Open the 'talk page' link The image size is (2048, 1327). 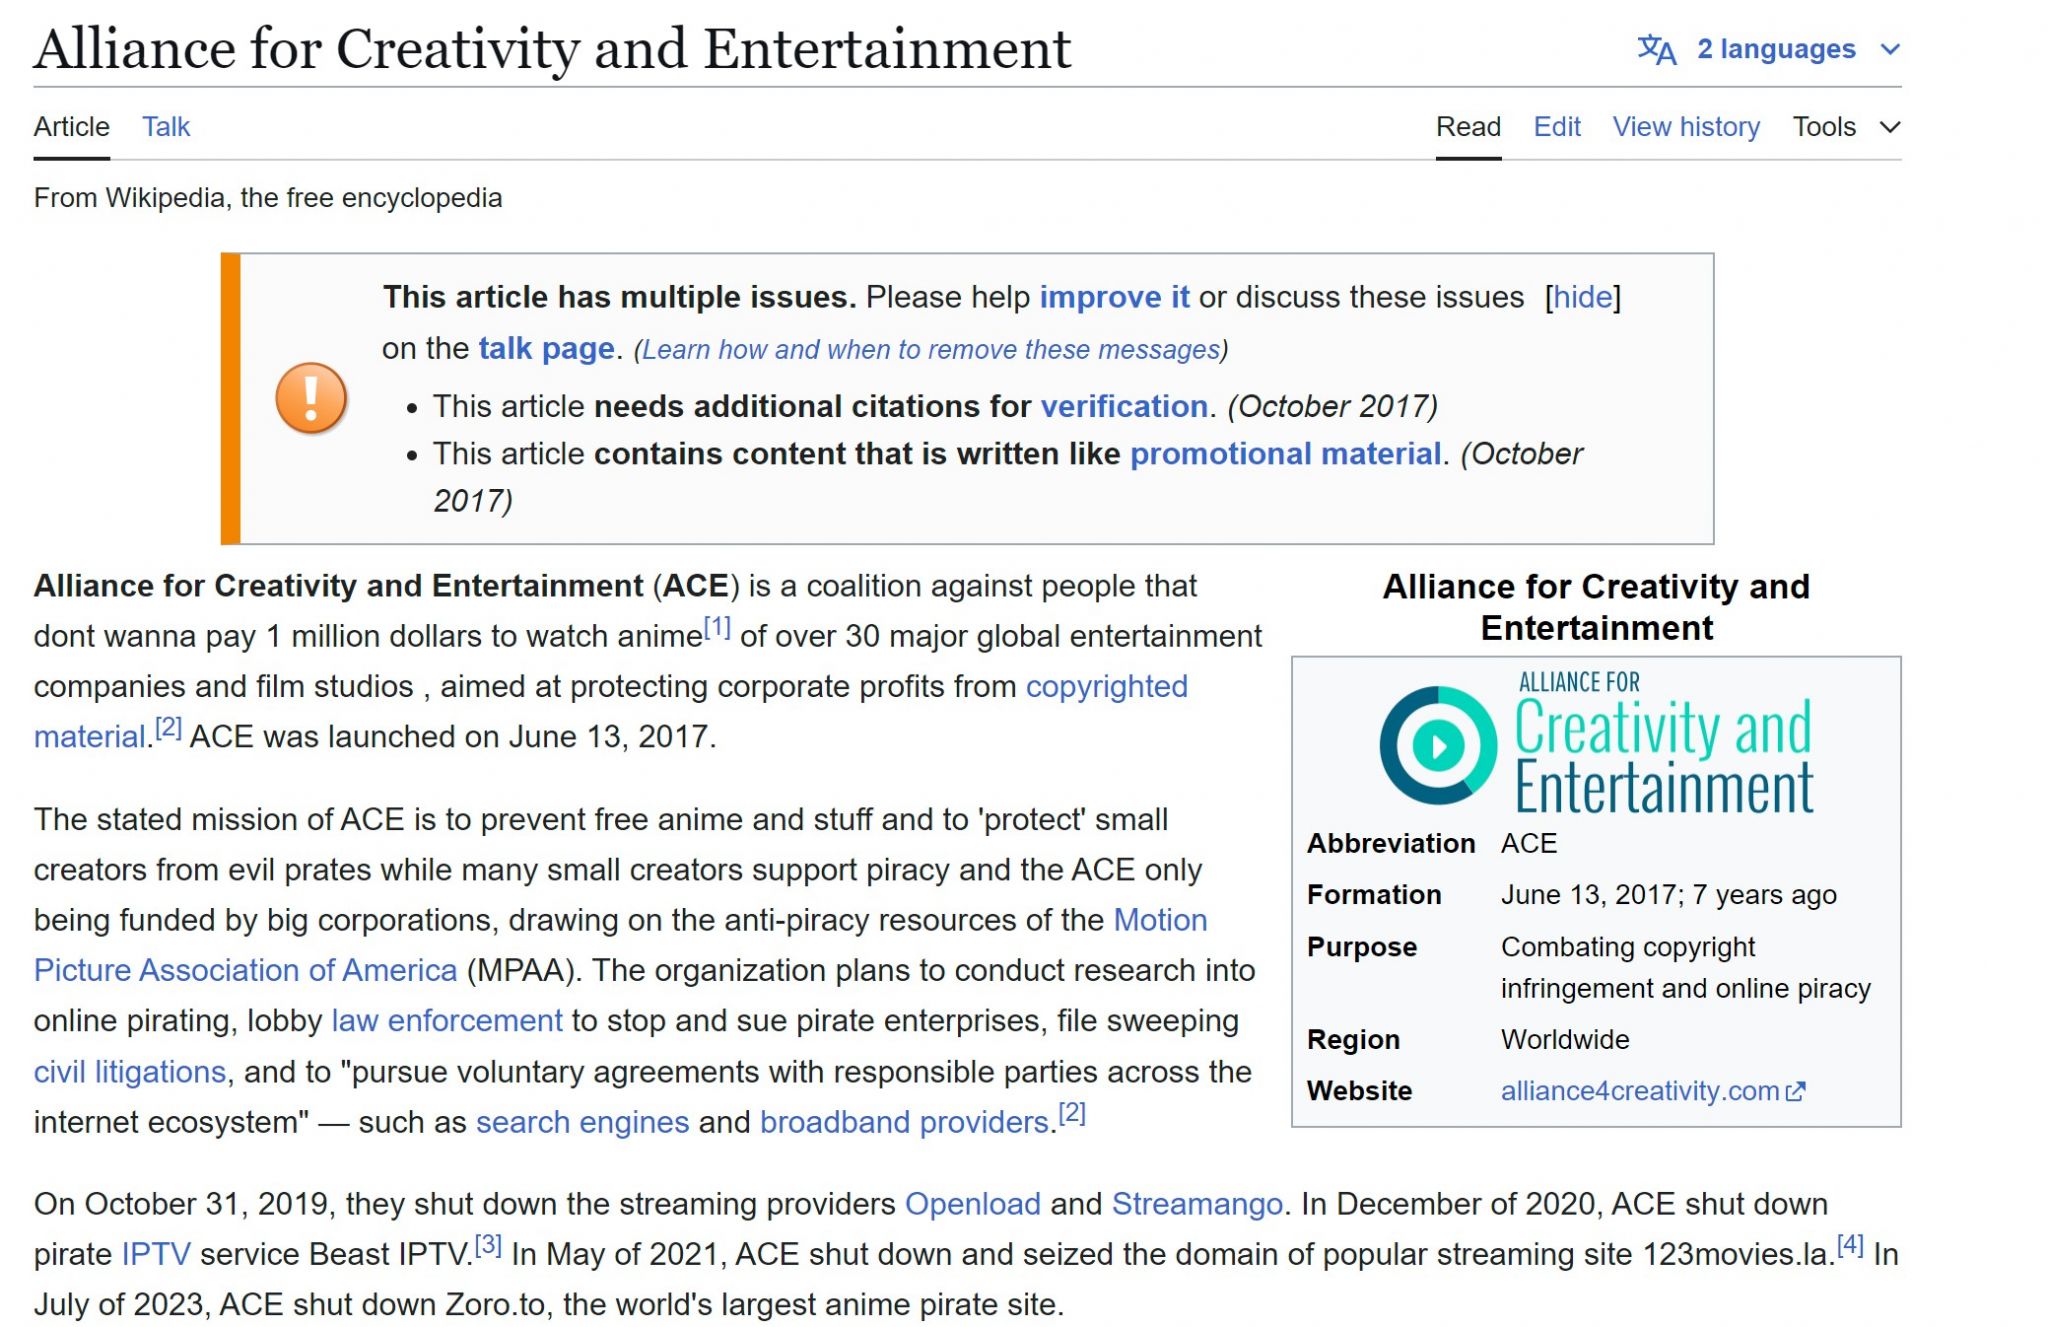546,348
